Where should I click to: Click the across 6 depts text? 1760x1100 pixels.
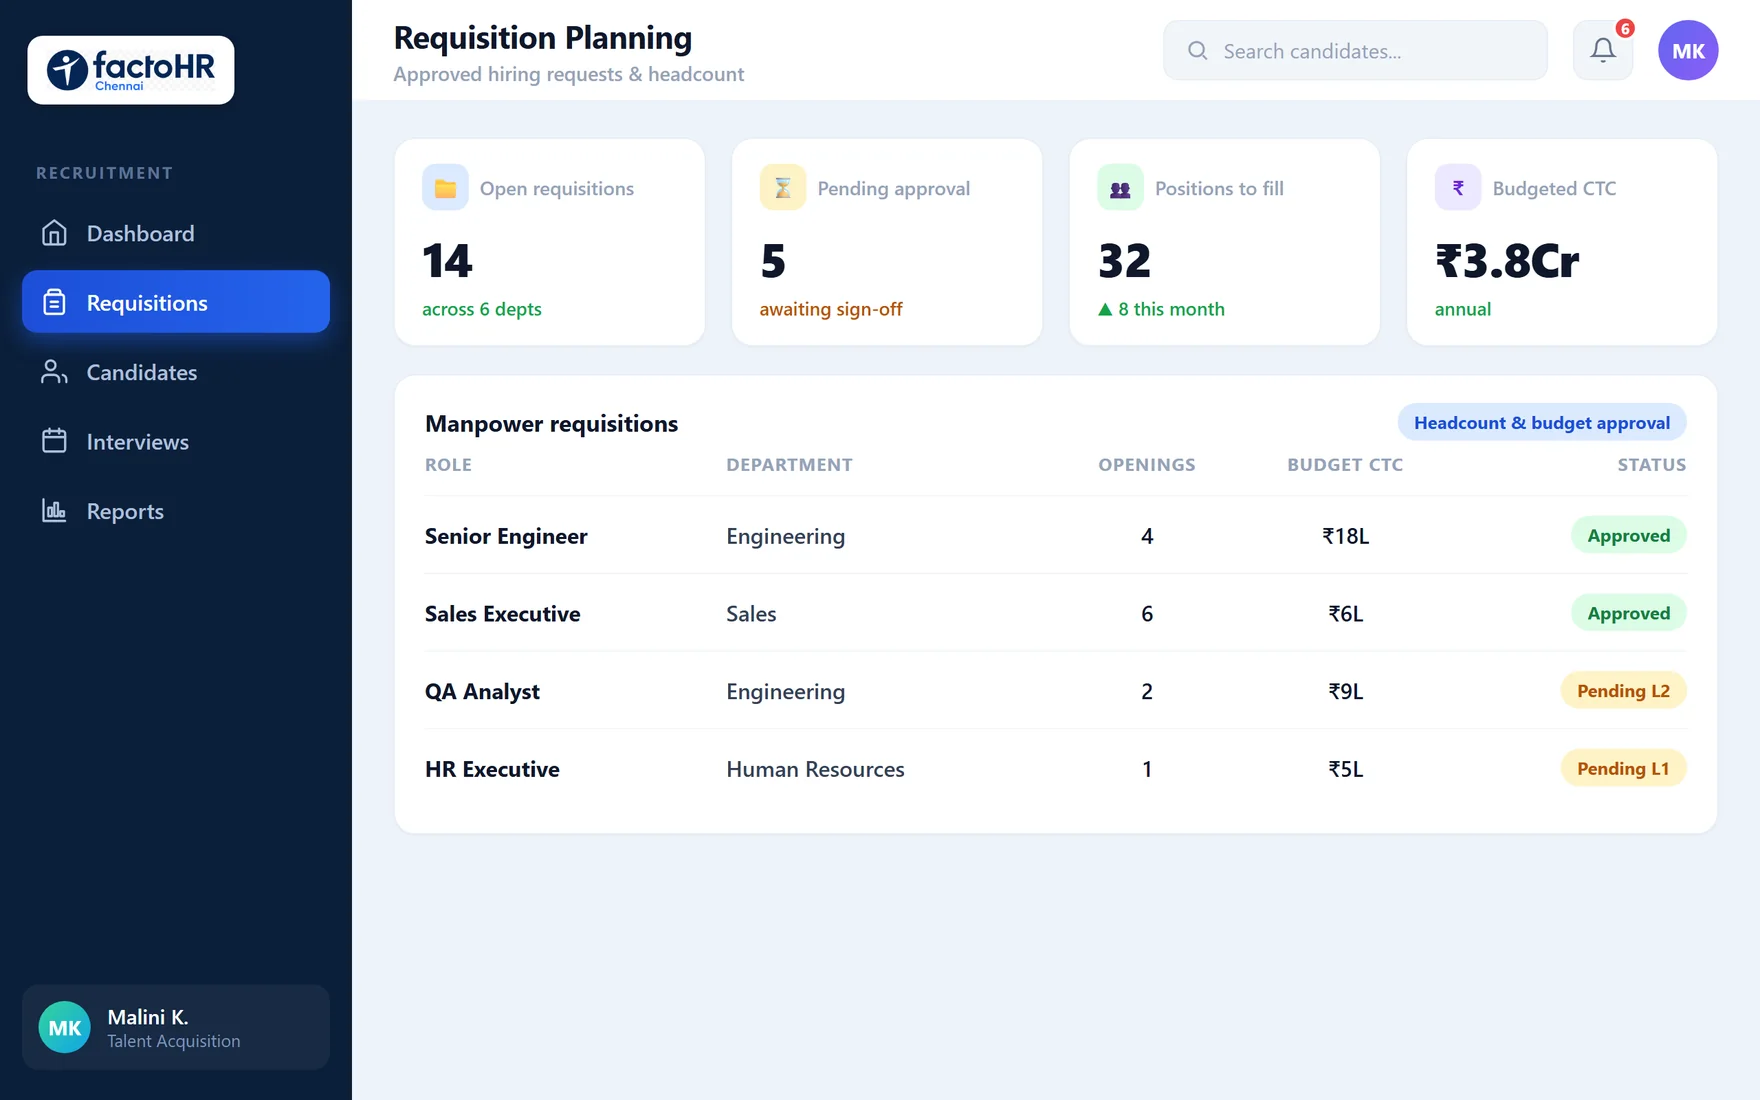[482, 310]
